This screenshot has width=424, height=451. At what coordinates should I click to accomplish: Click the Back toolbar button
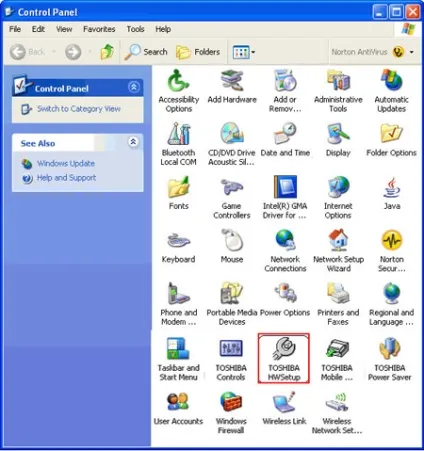[27, 52]
